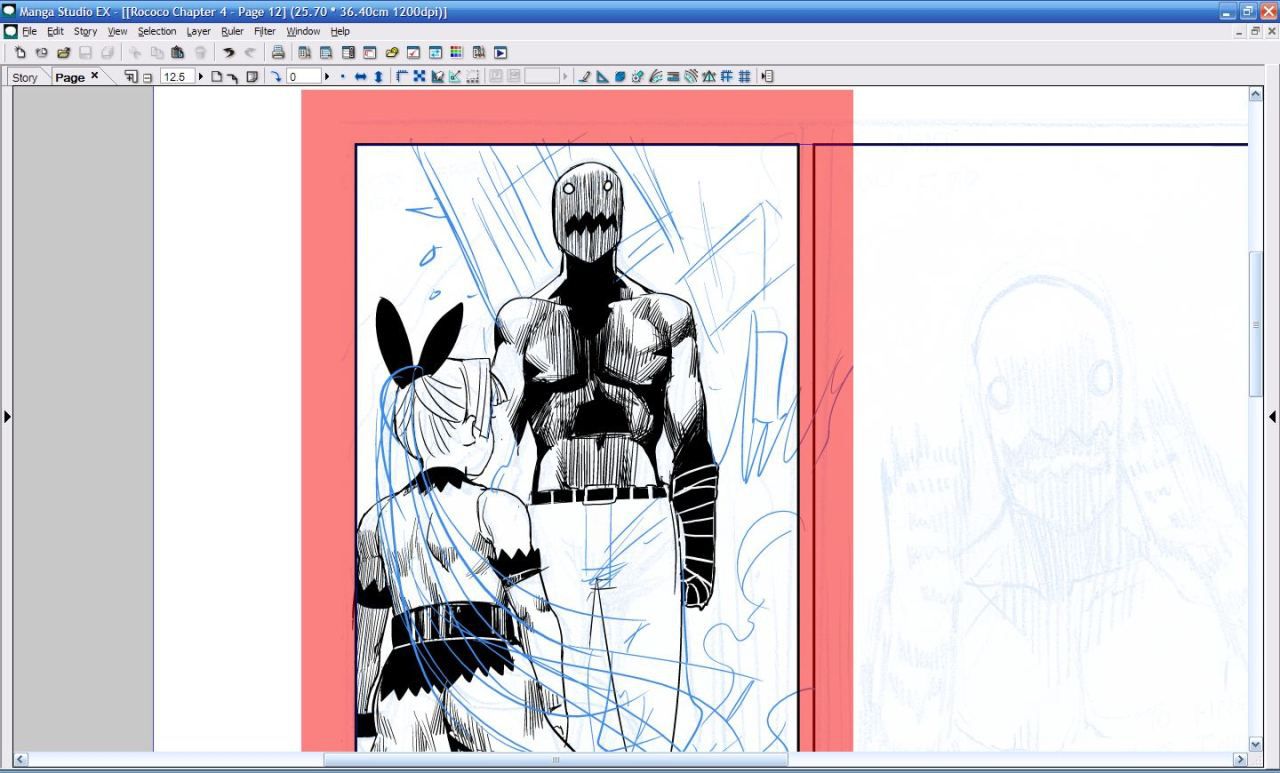Click the curved-arrow icon right of the fit-page icon
The width and height of the screenshot is (1280, 773).
tap(232, 78)
